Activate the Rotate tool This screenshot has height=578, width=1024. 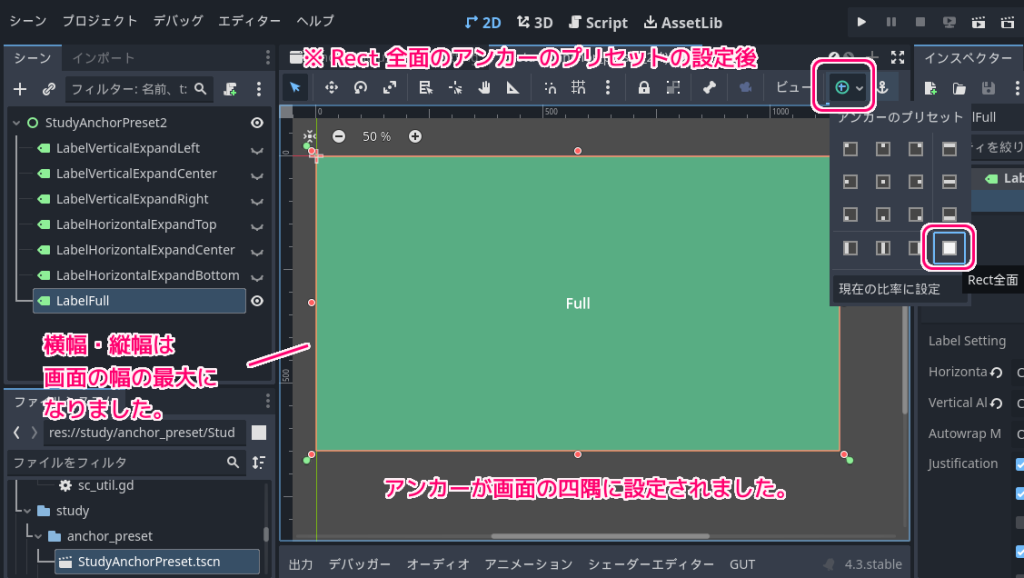coord(361,88)
